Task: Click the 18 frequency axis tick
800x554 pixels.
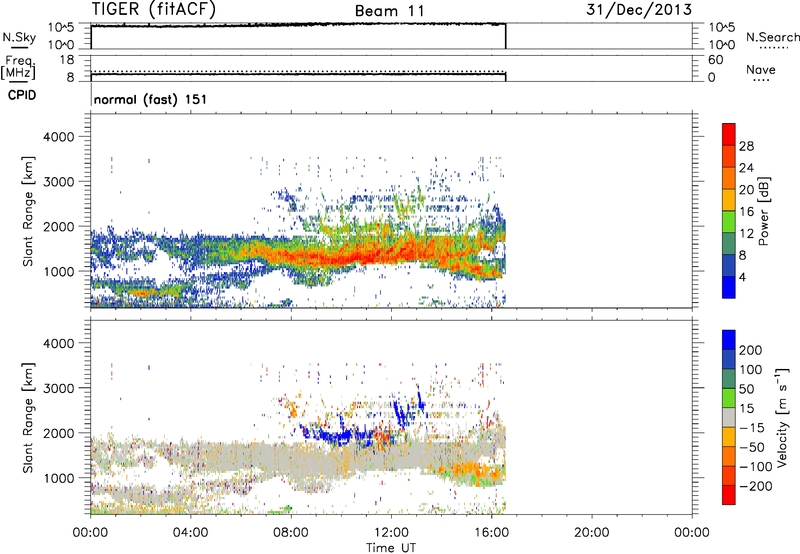Action: tap(67, 60)
